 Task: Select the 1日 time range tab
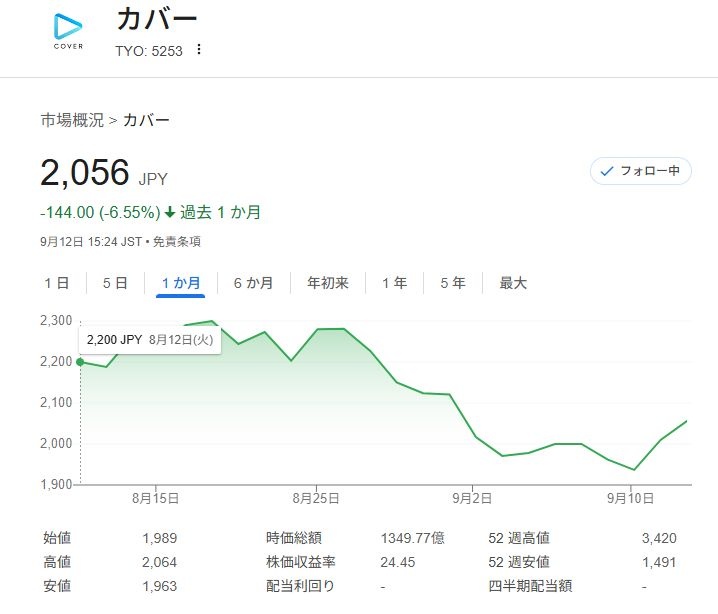pos(56,283)
